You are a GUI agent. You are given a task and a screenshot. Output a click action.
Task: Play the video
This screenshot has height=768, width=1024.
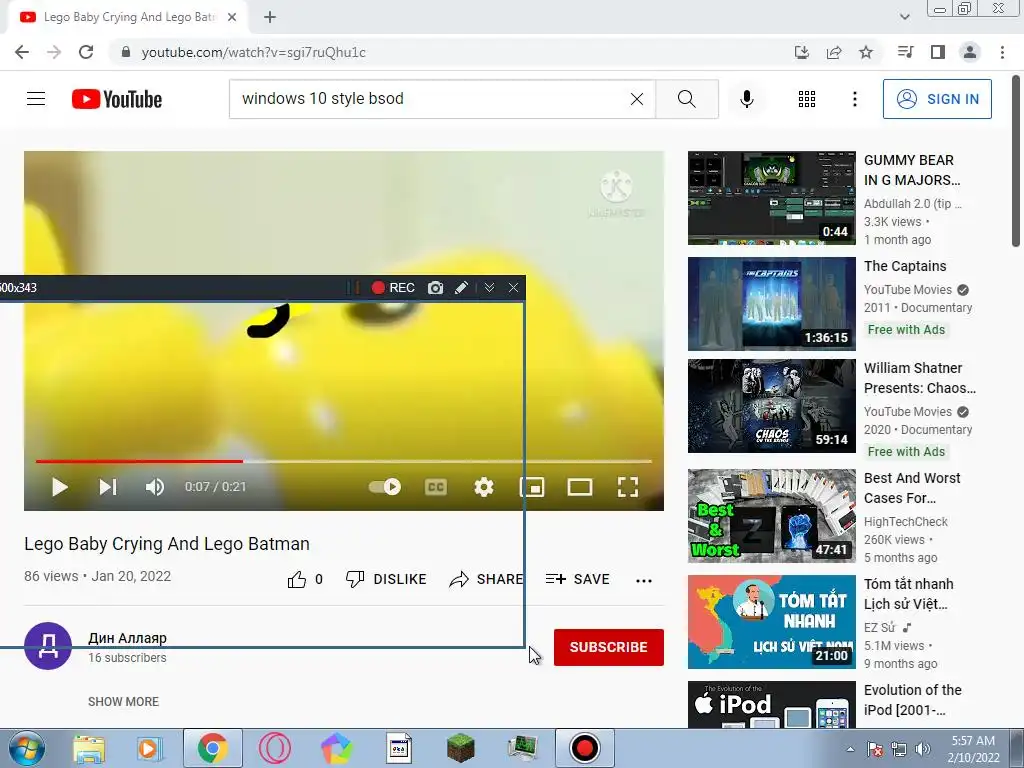(x=59, y=487)
